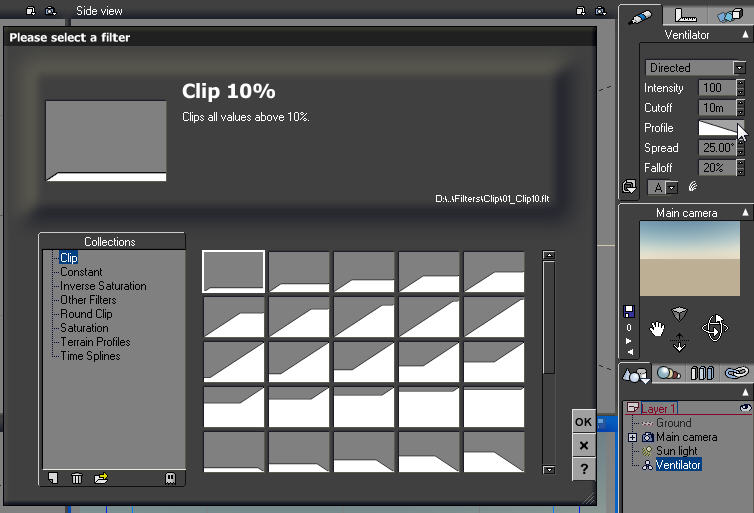Viewport: 754px width, 513px height.
Task: Click the blue floppy disk save camera icon
Action: (629, 312)
